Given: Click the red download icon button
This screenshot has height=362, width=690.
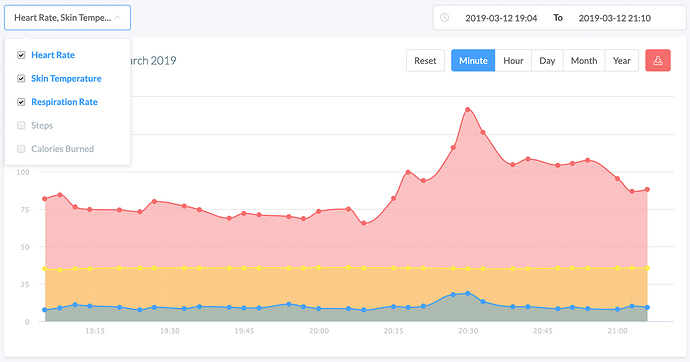Looking at the screenshot, I should pos(658,60).
